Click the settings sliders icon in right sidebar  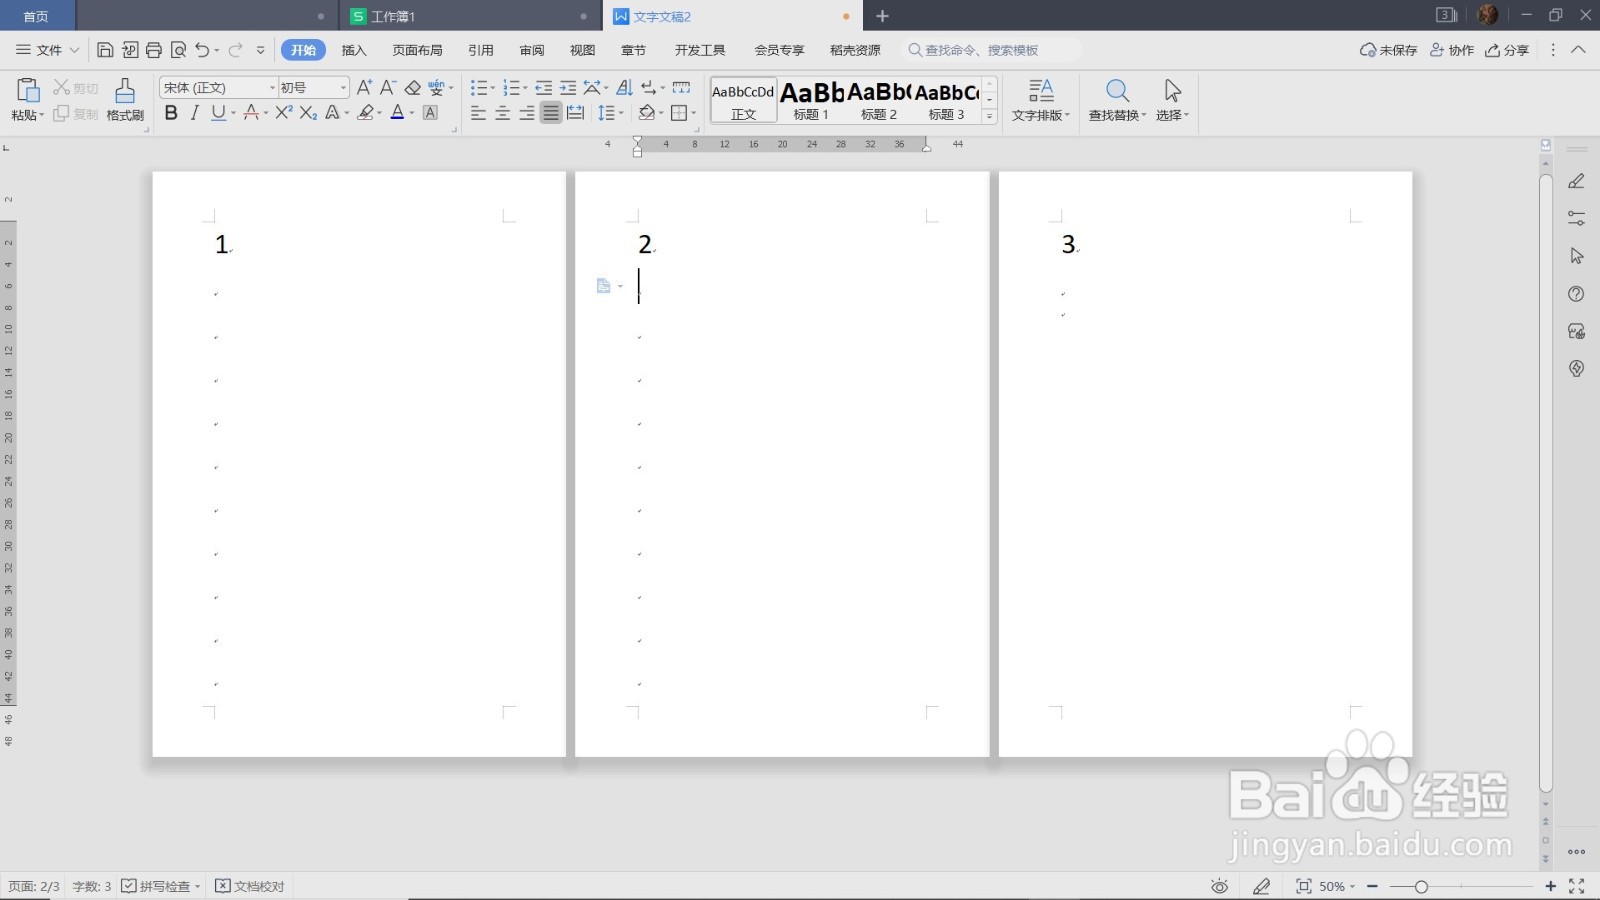pyautogui.click(x=1577, y=218)
